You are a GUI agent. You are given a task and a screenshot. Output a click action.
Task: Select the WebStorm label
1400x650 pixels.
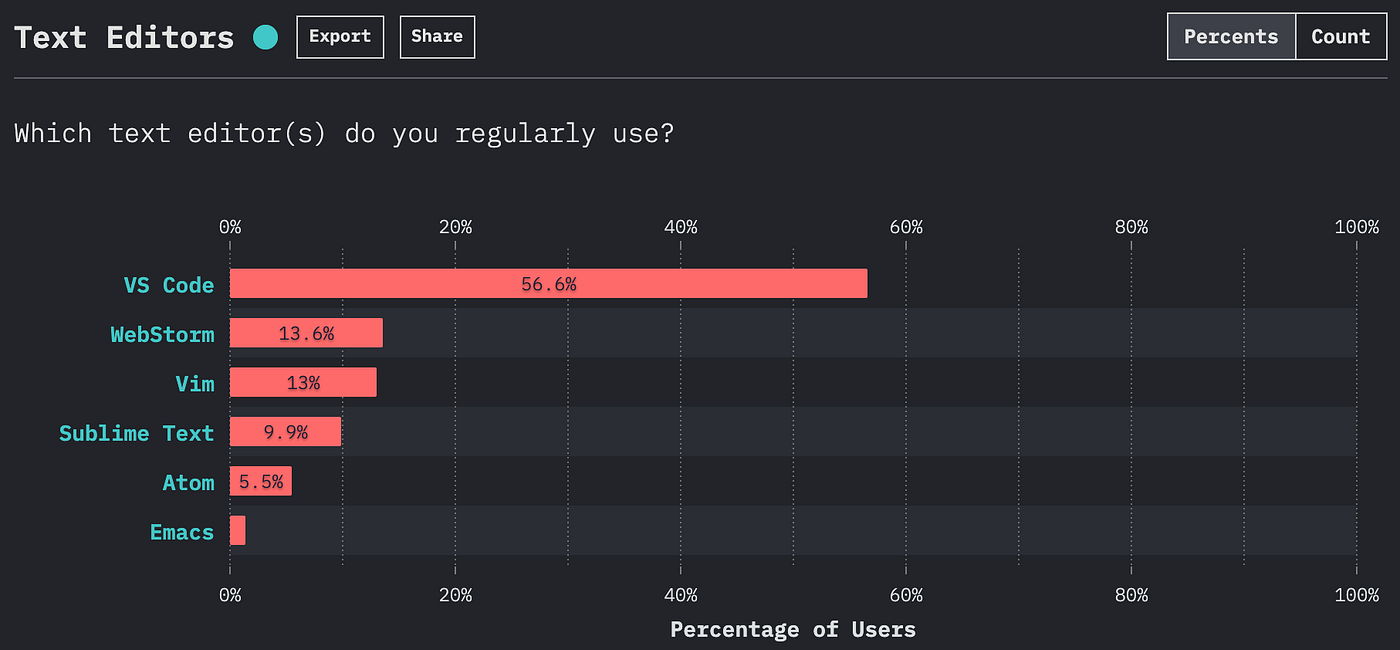tap(163, 334)
